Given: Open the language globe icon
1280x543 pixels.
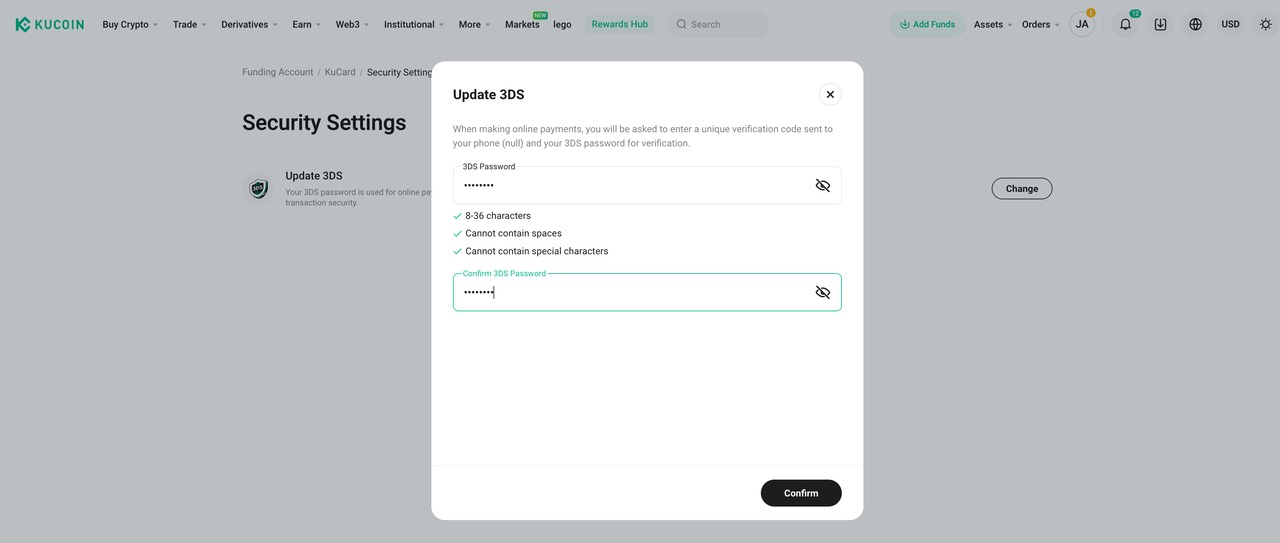Looking at the screenshot, I should tap(1195, 24).
